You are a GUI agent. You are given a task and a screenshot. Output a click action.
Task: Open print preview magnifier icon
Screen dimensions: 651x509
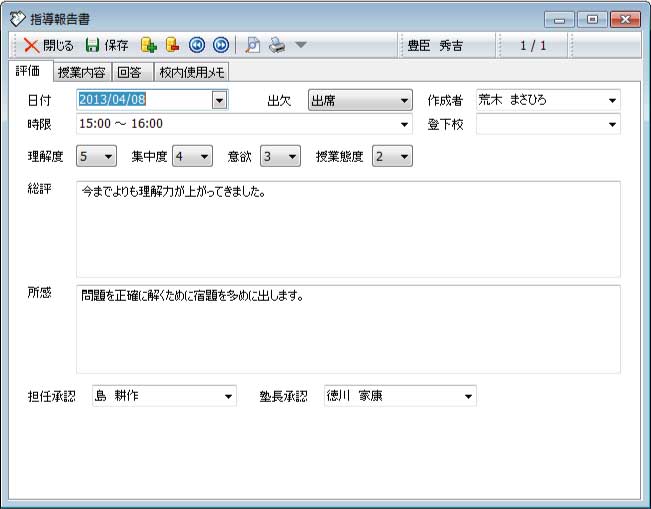[252, 45]
